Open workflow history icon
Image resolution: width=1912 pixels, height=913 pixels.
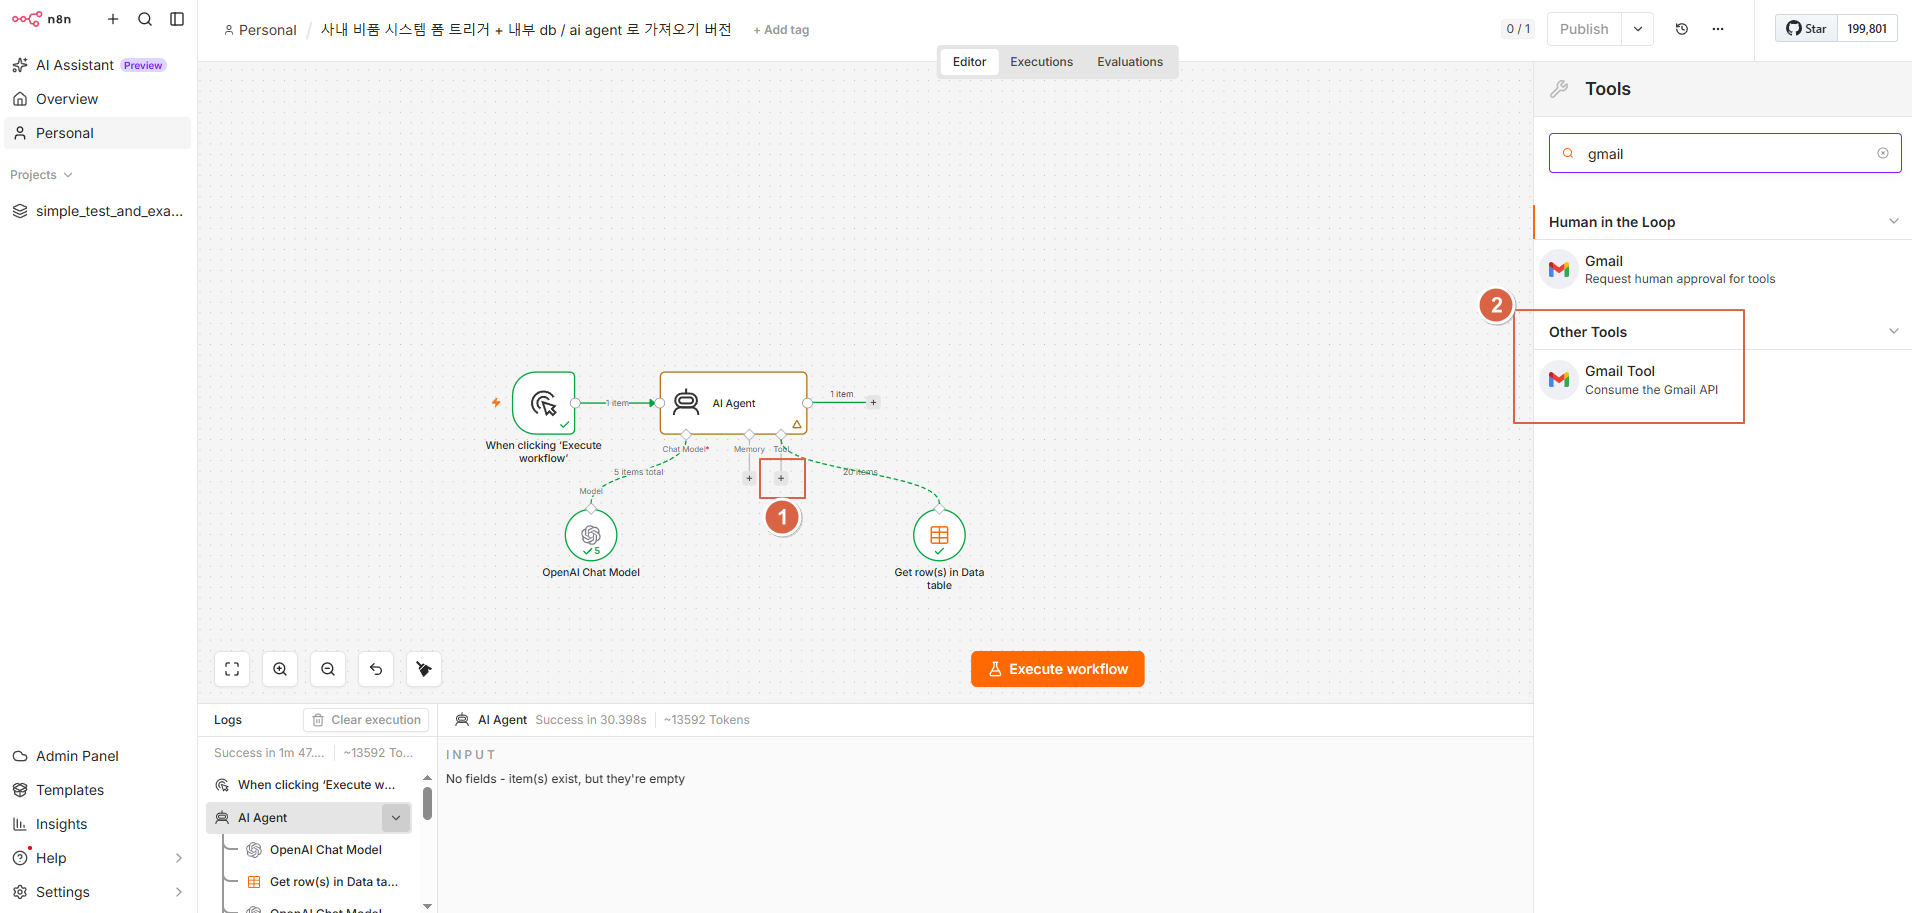(1682, 29)
